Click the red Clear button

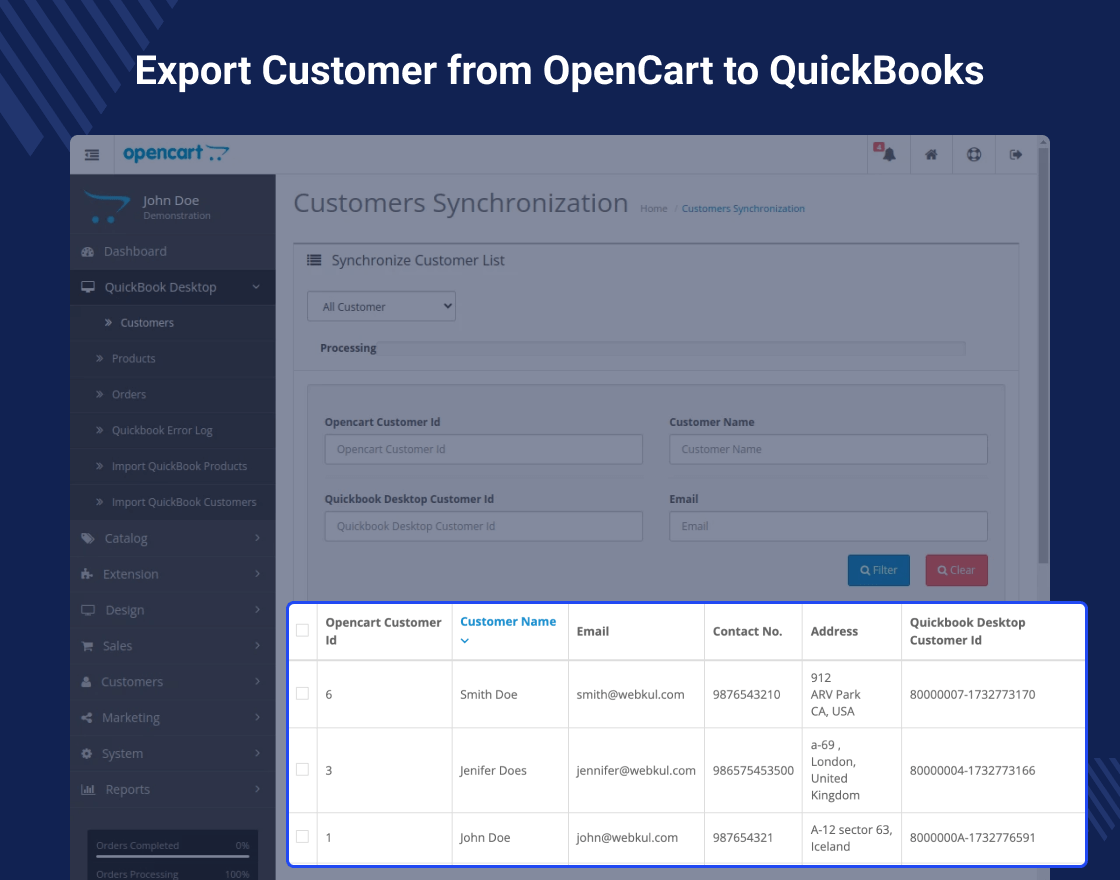pyautogui.click(x=956, y=570)
